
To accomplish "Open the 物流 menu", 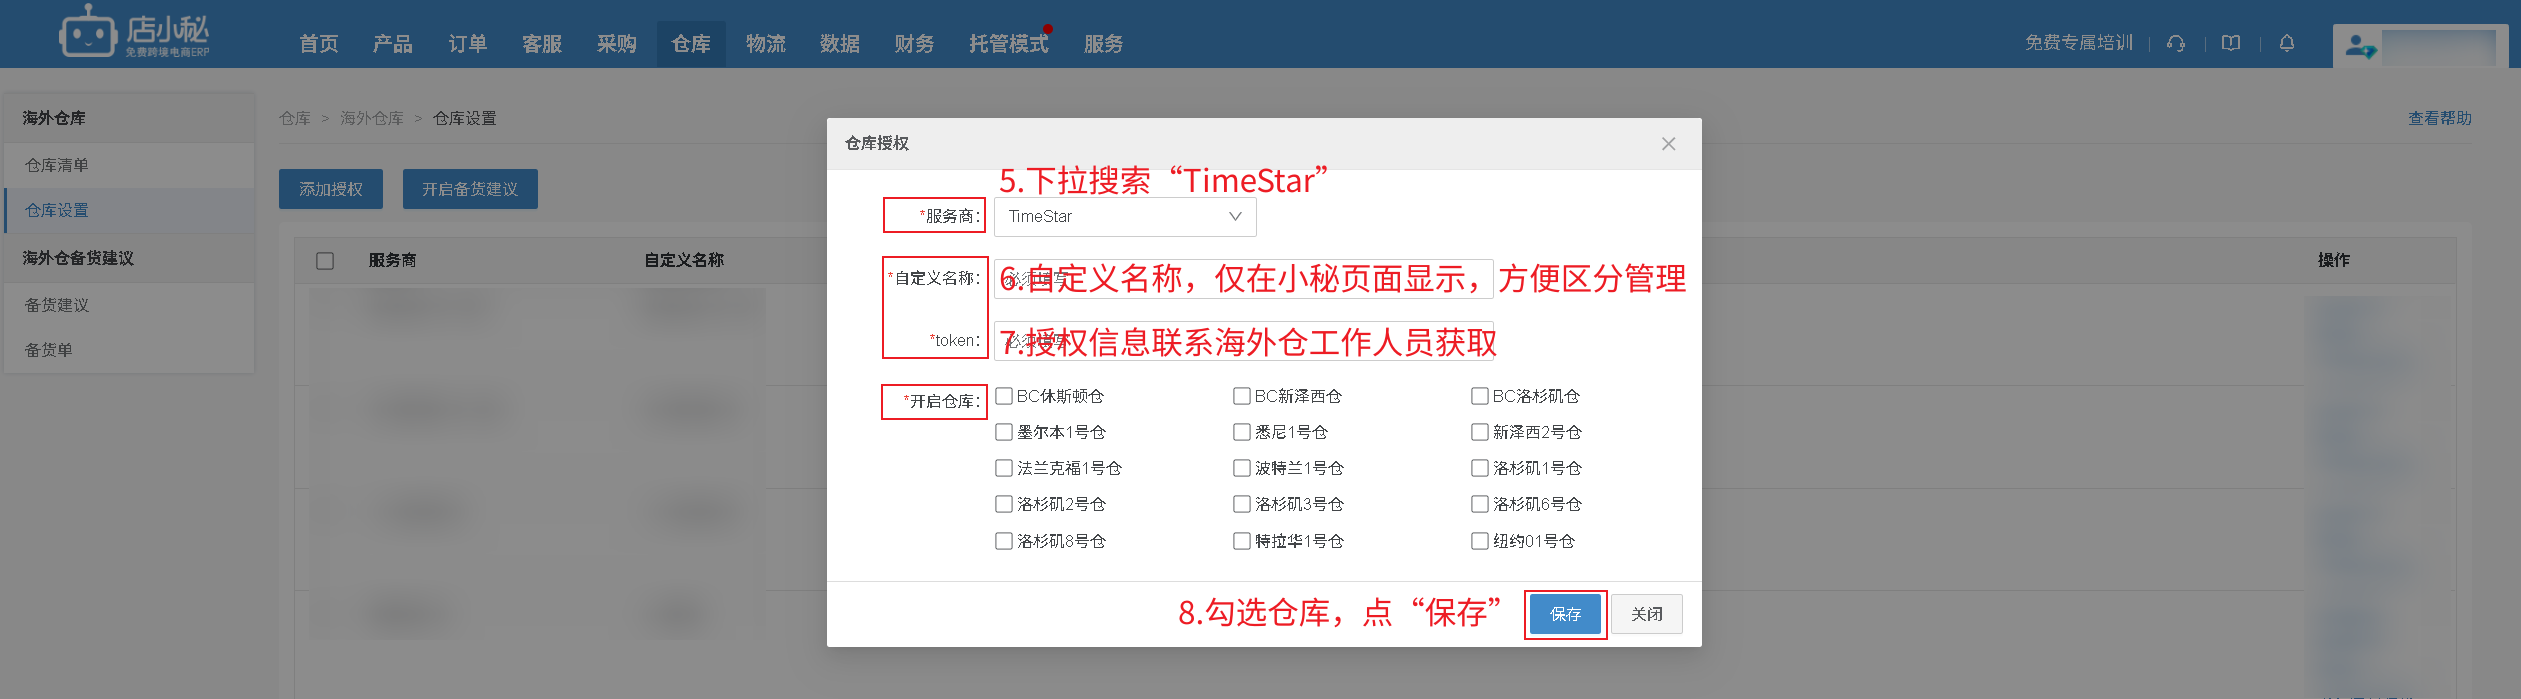I will point(766,44).
